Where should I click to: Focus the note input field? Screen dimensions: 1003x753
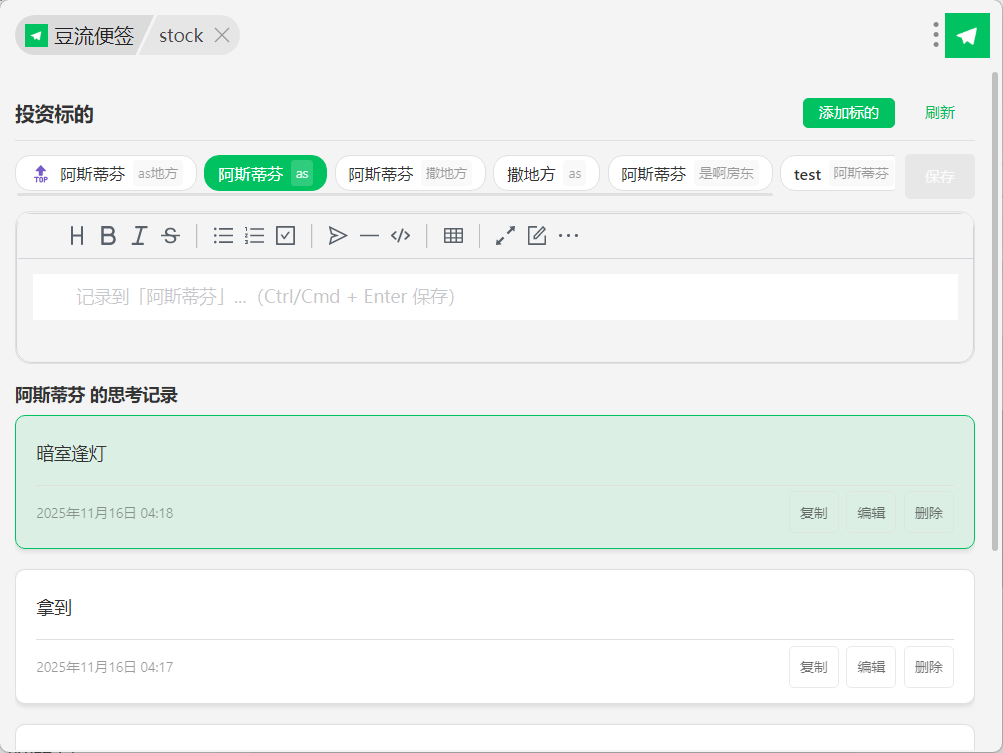tap(495, 297)
